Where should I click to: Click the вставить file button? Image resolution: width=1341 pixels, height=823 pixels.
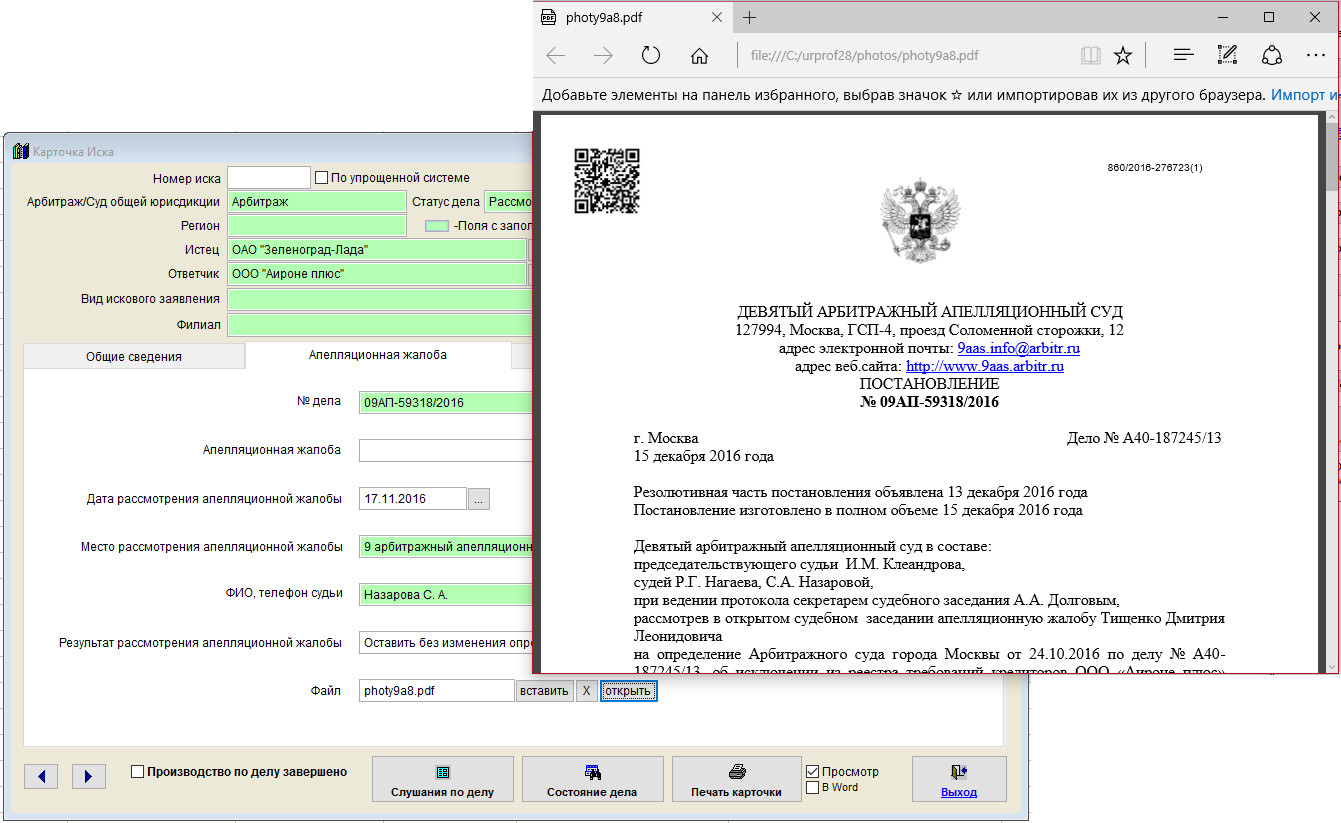click(545, 691)
